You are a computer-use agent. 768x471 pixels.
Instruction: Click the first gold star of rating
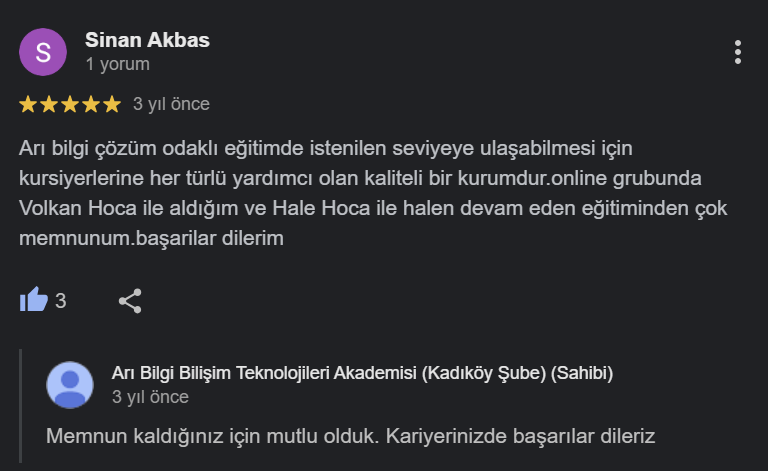[28, 104]
